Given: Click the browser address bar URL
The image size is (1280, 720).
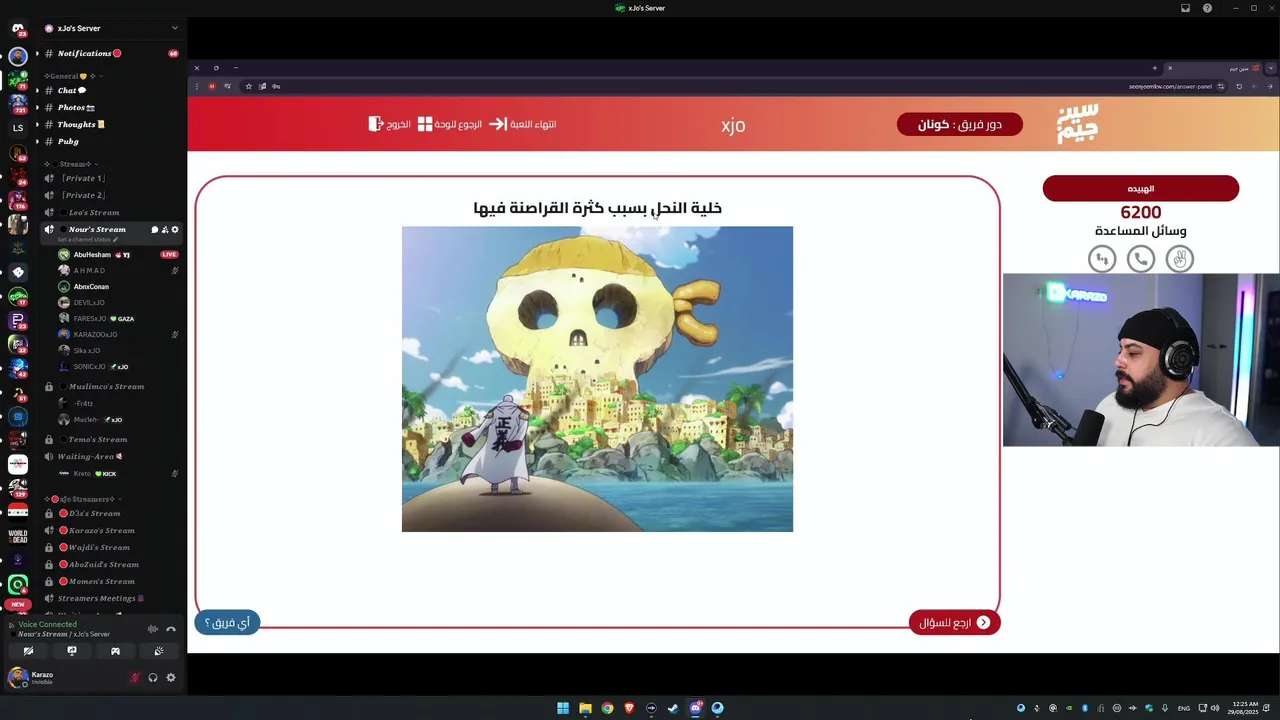Looking at the screenshot, I should pos(1170,86).
